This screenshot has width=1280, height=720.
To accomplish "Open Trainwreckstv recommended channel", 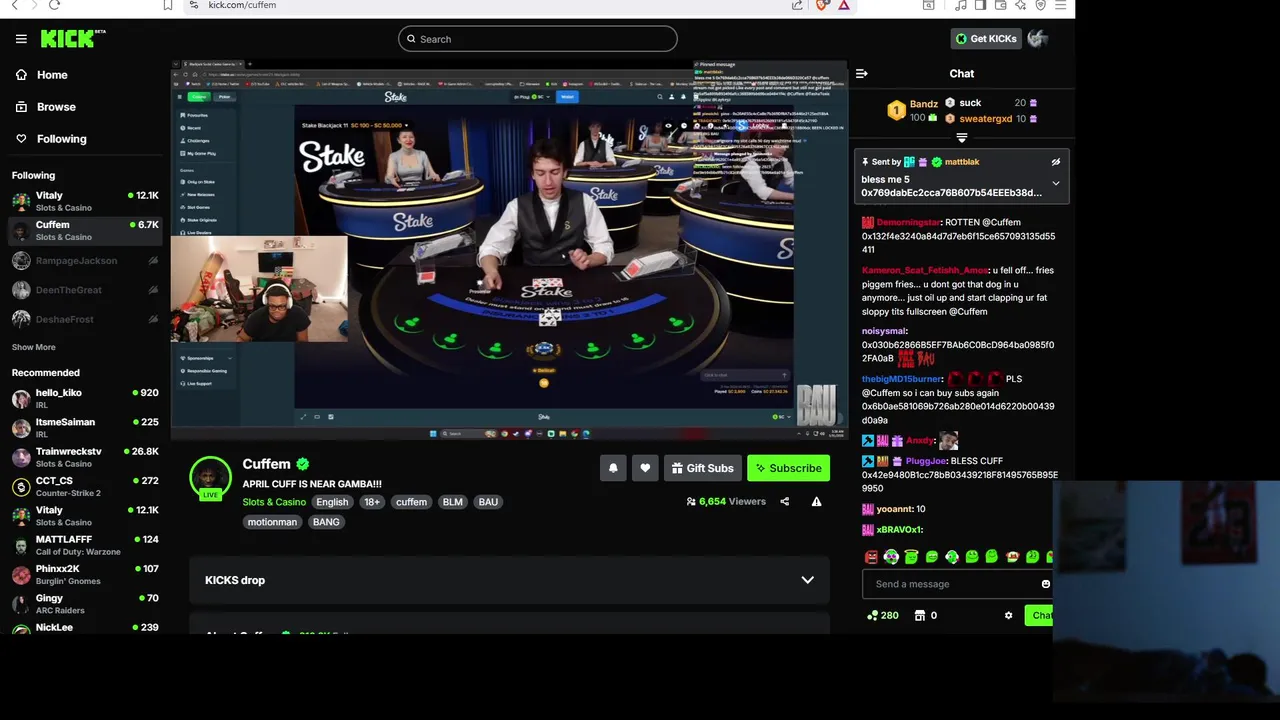I will (x=85, y=457).
